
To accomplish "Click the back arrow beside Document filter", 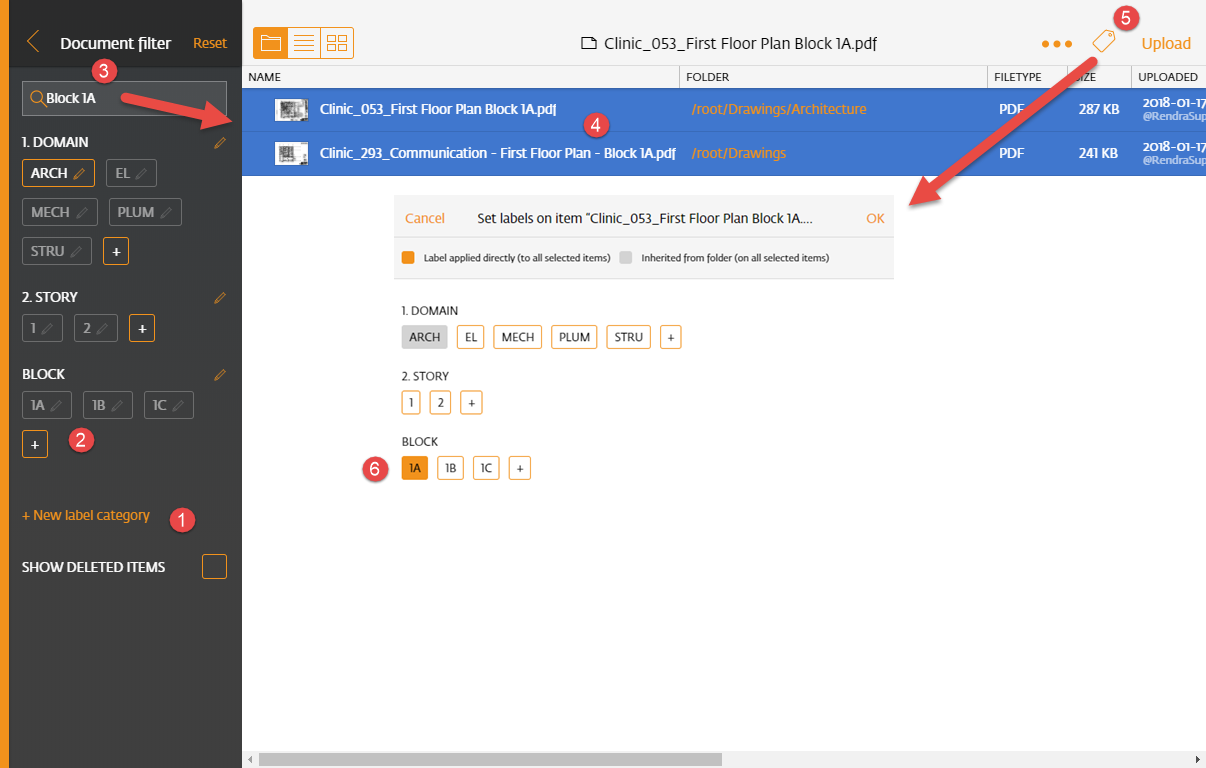I will [33, 42].
